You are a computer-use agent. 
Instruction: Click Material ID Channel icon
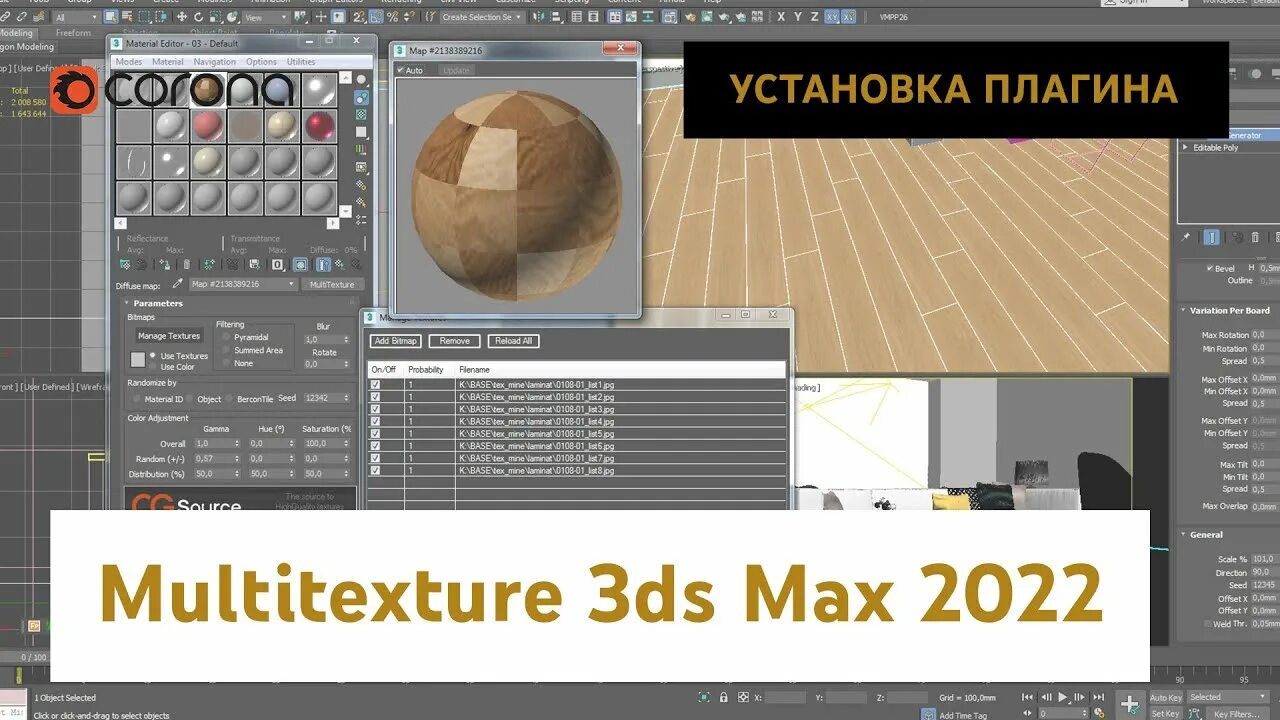pos(277,264)
